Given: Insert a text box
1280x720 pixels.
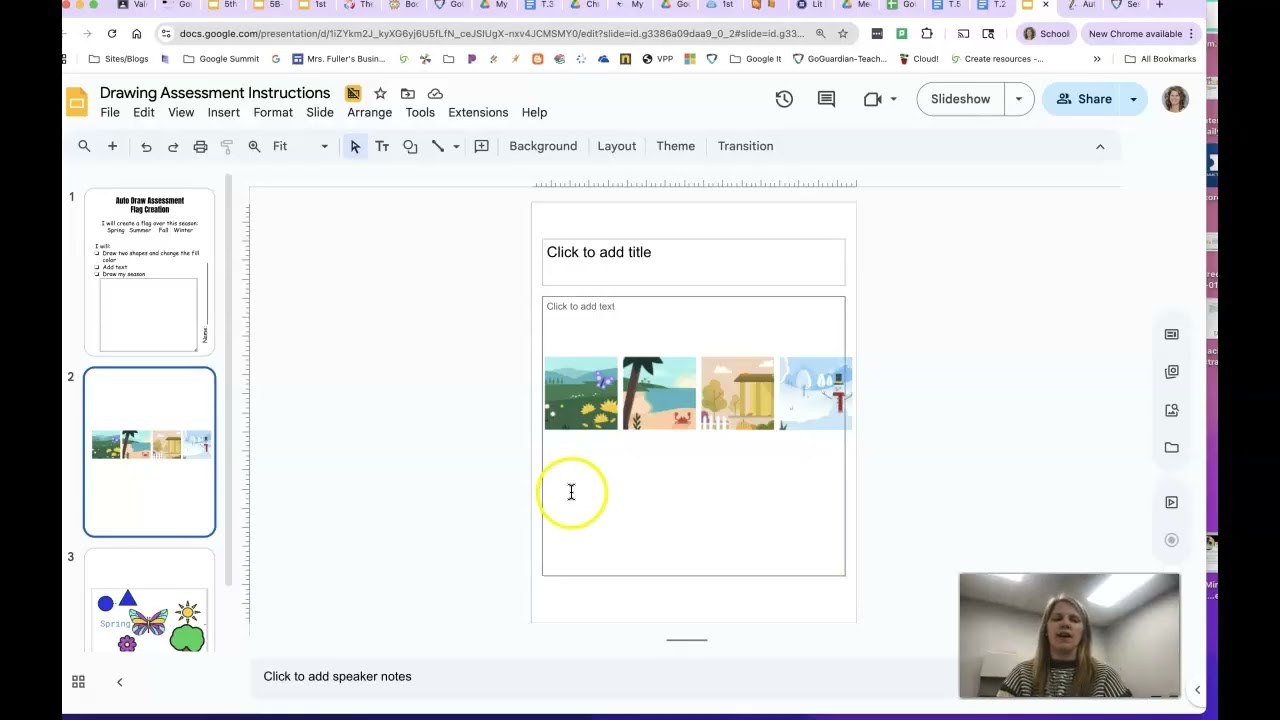Looking at the screenshot, I should 382,146.
